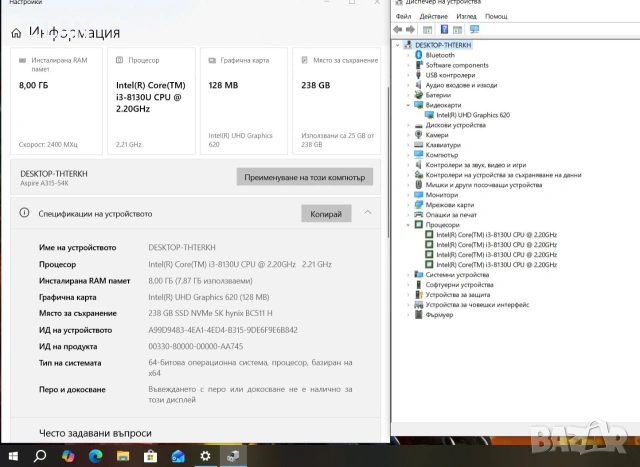The height and width of the screenshot is (467, 640).
Task: Click the Settings window vertical scrollbar
Action: (387, 163)
